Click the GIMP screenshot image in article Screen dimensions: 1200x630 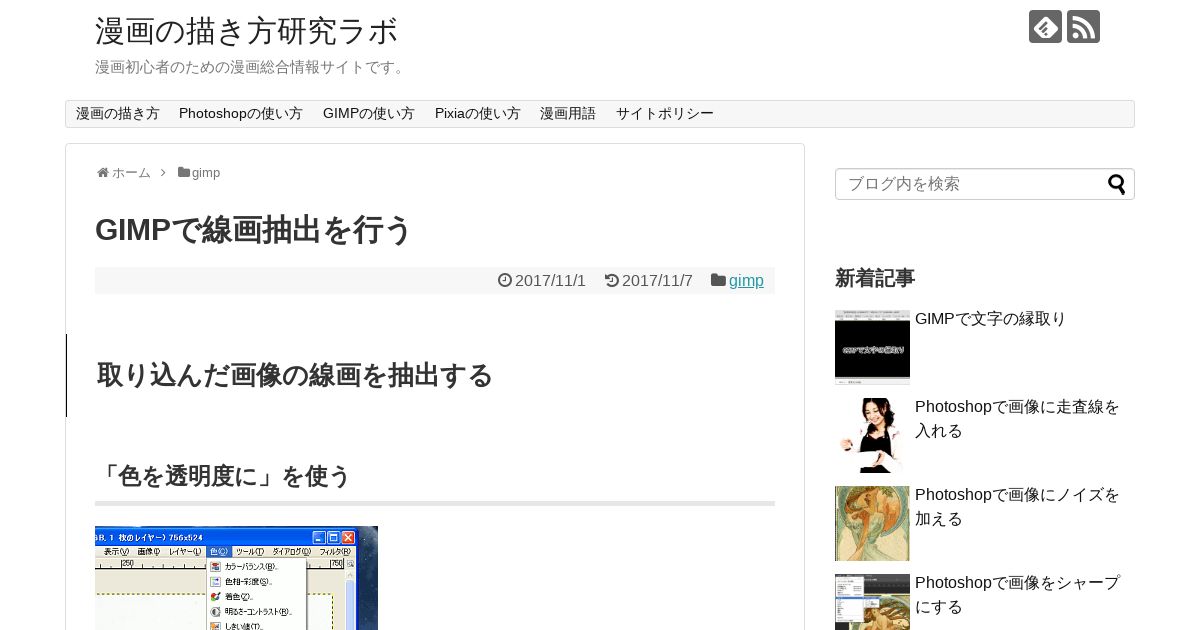(x=236, y=578)
